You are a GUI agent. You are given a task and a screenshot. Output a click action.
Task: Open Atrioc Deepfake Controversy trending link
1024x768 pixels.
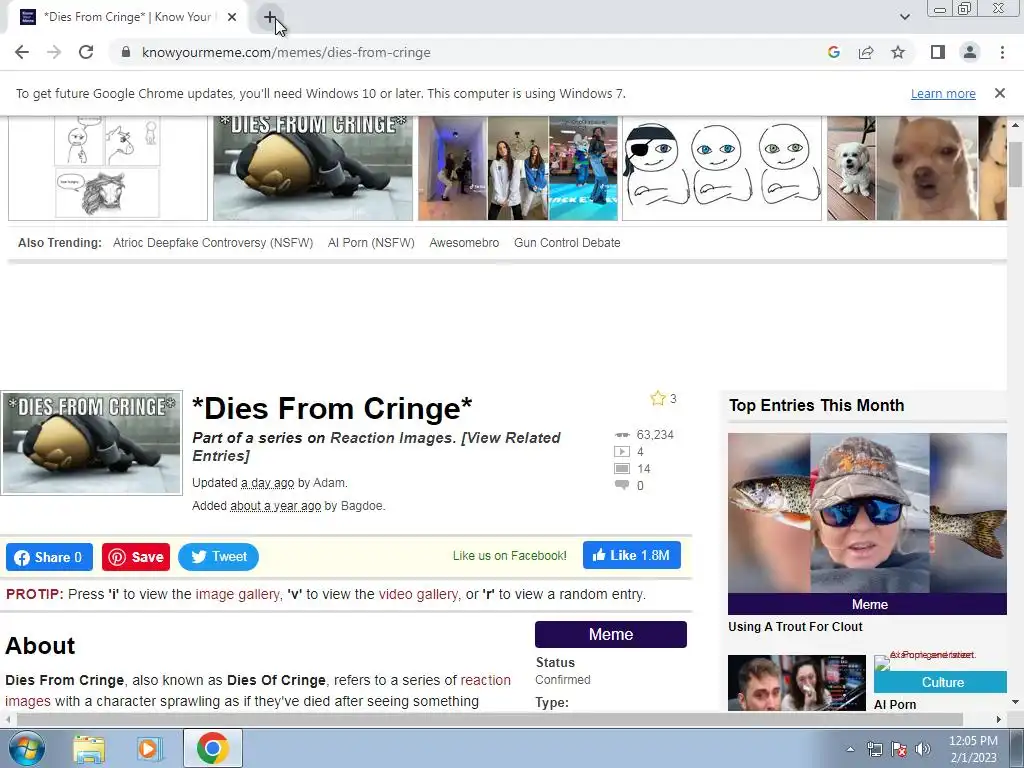(x=213, y=243)
